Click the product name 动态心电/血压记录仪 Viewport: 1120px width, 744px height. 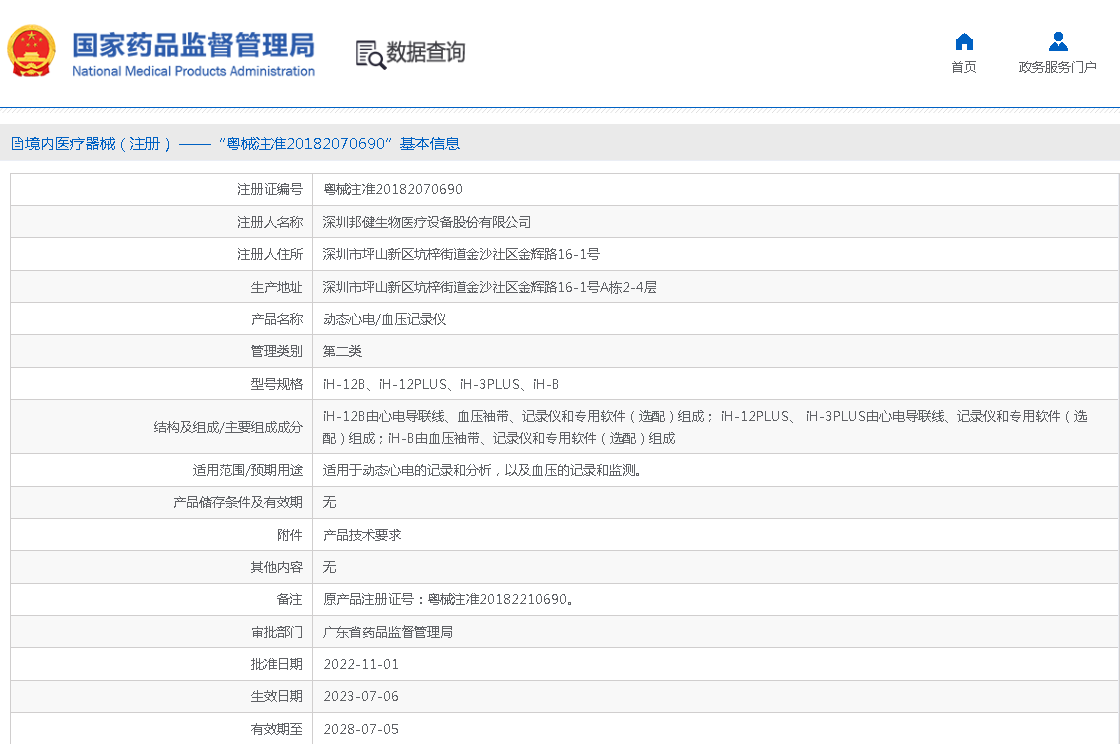(384, 319)
